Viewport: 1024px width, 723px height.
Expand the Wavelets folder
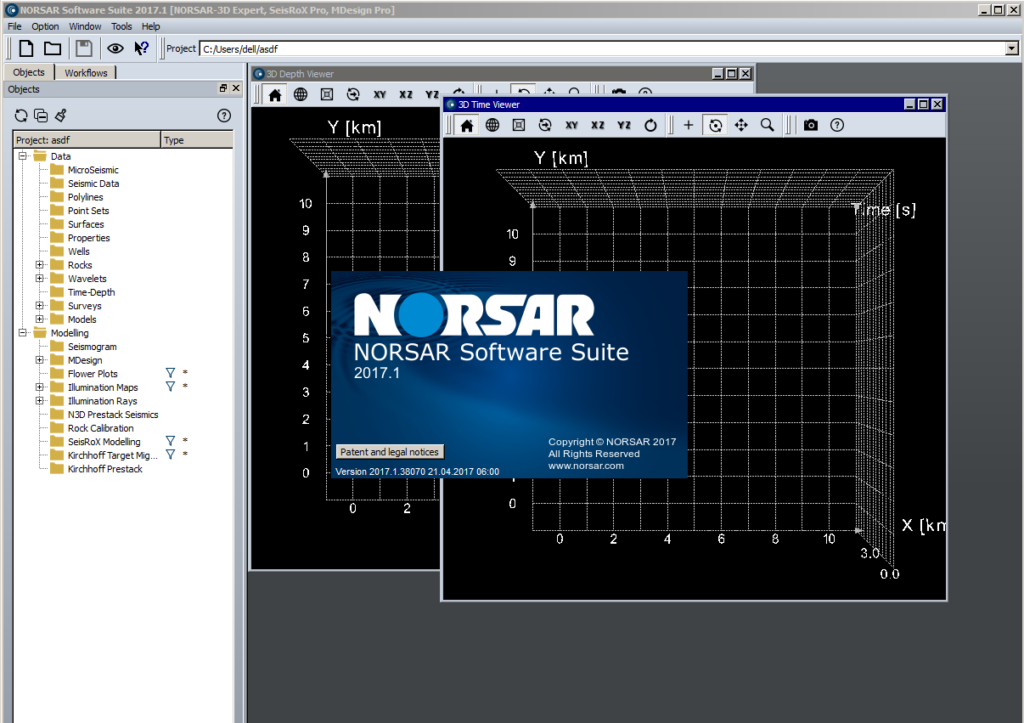coord(40,278)
